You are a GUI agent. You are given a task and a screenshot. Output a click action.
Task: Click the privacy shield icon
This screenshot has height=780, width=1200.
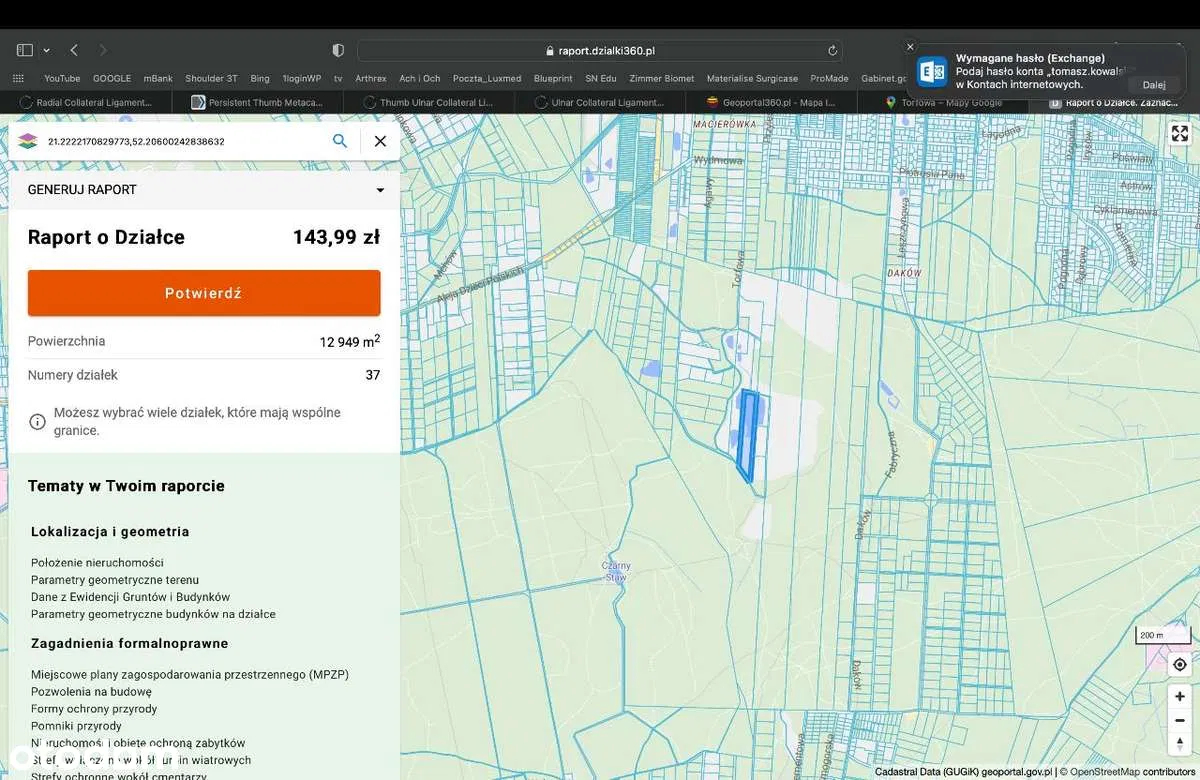point(338,50)
